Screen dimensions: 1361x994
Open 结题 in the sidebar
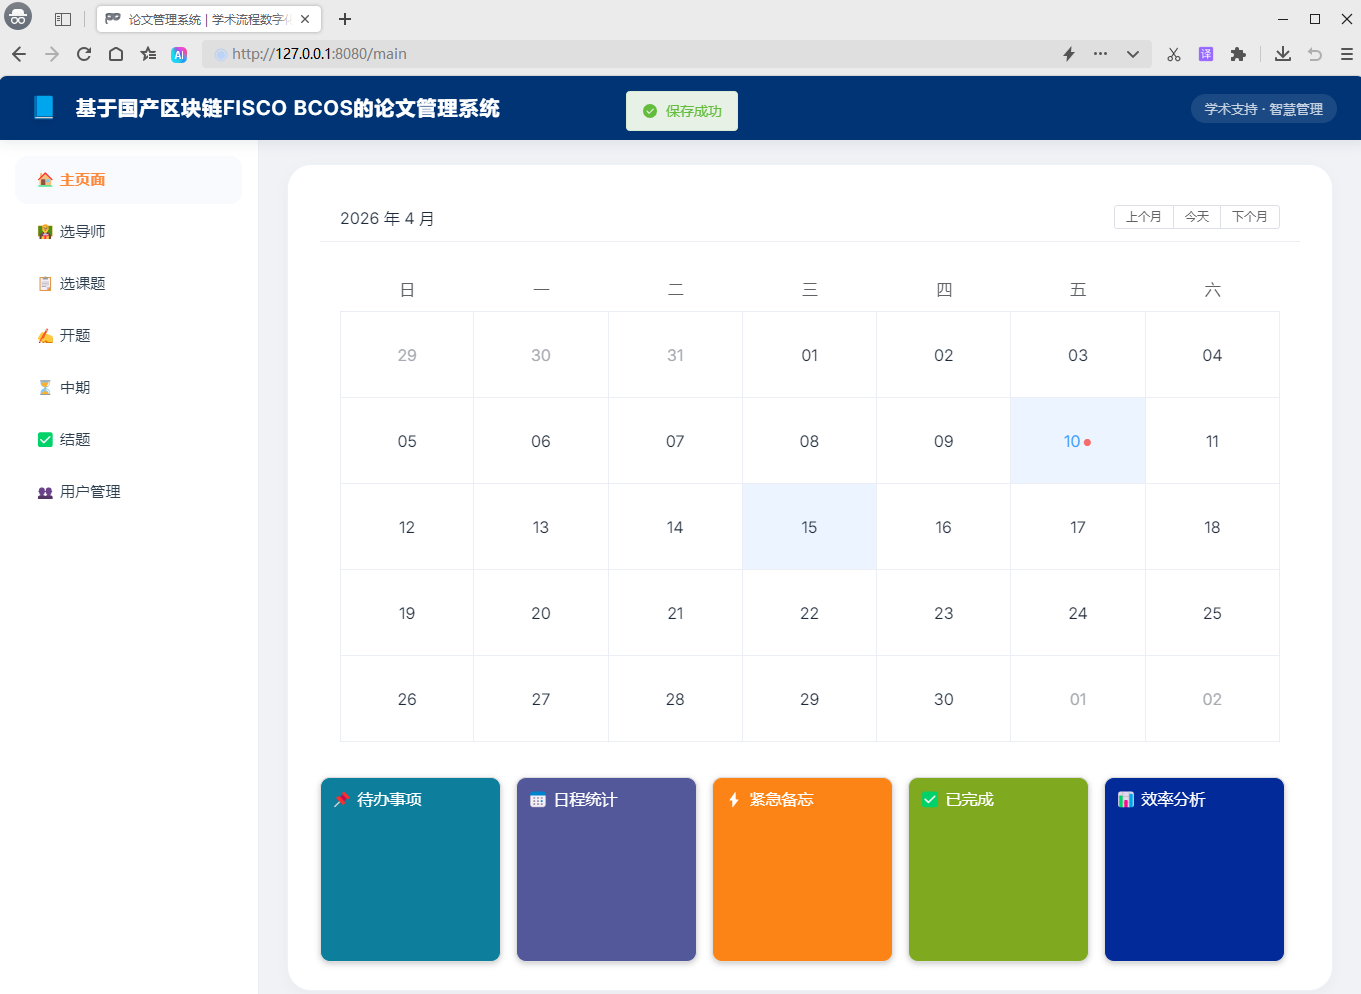point(128,440)
